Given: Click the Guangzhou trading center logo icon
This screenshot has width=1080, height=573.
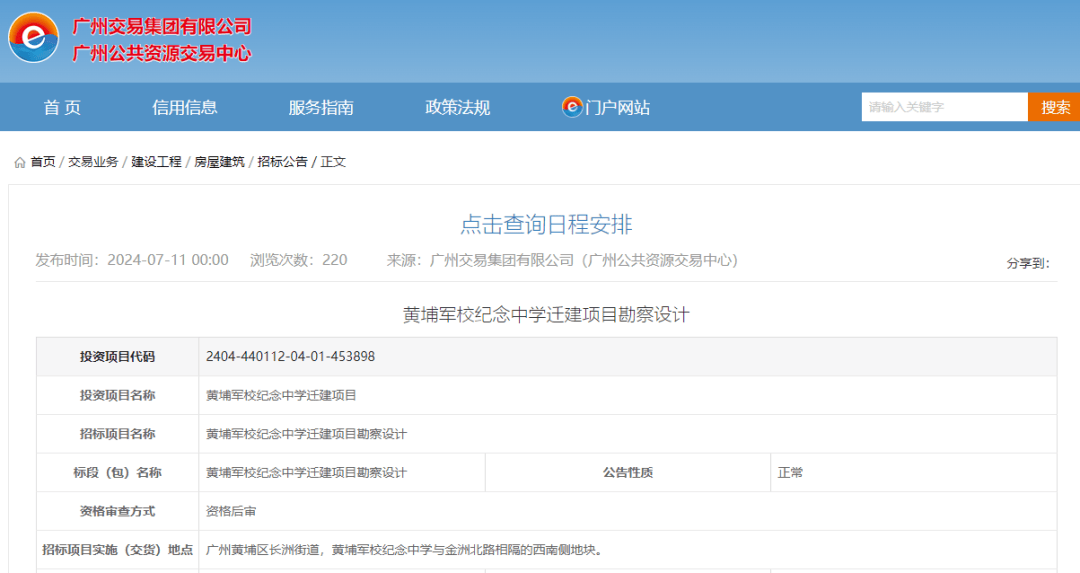Looking at the screenshot, I should pyautogui.click(x=34, y=38).
